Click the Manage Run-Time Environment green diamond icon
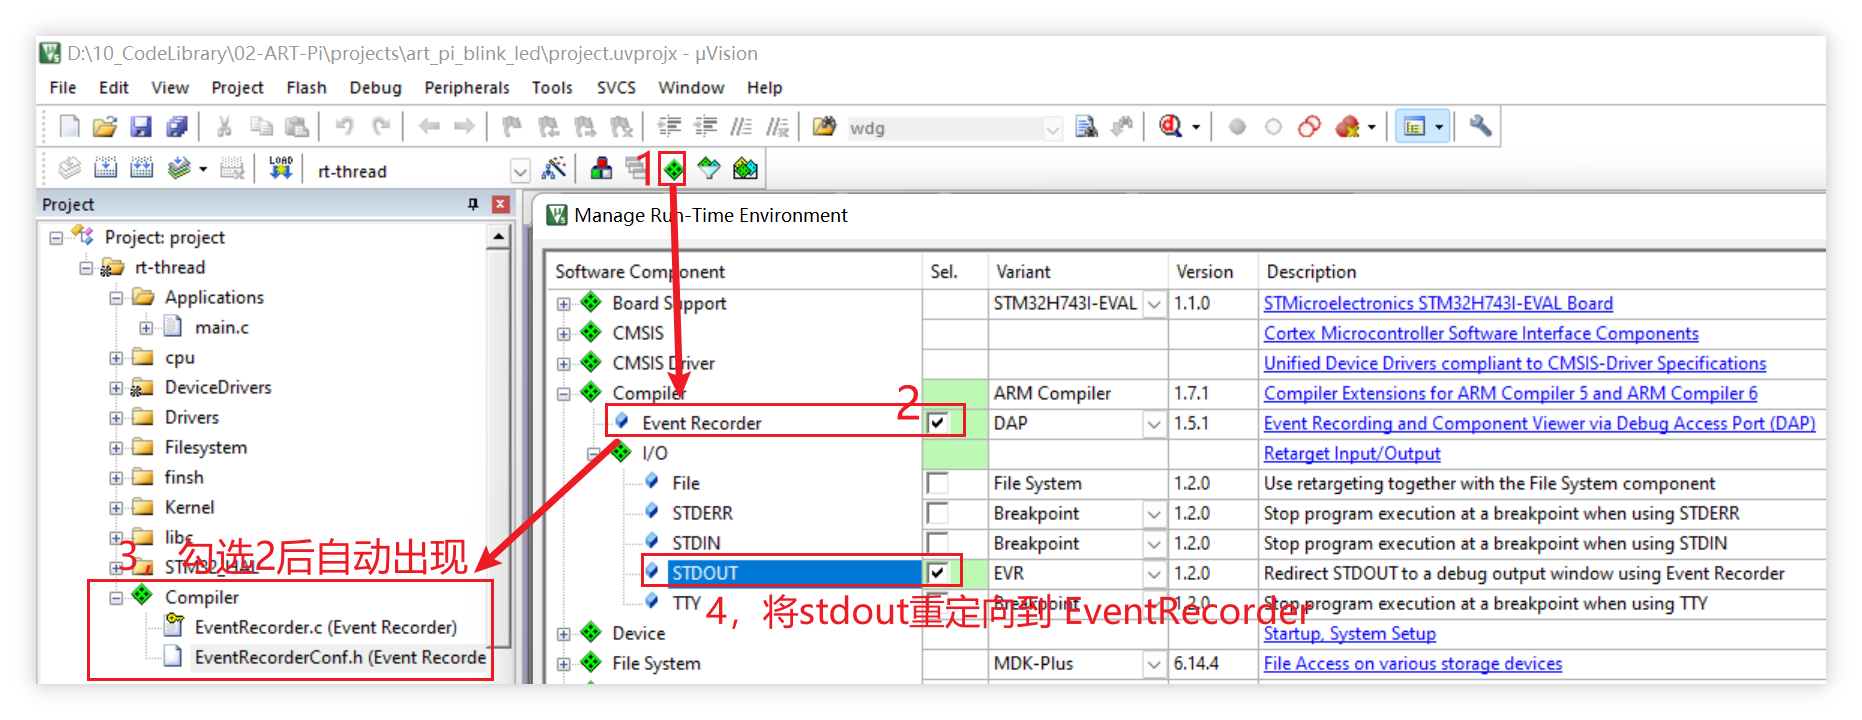 click(673, 169)
